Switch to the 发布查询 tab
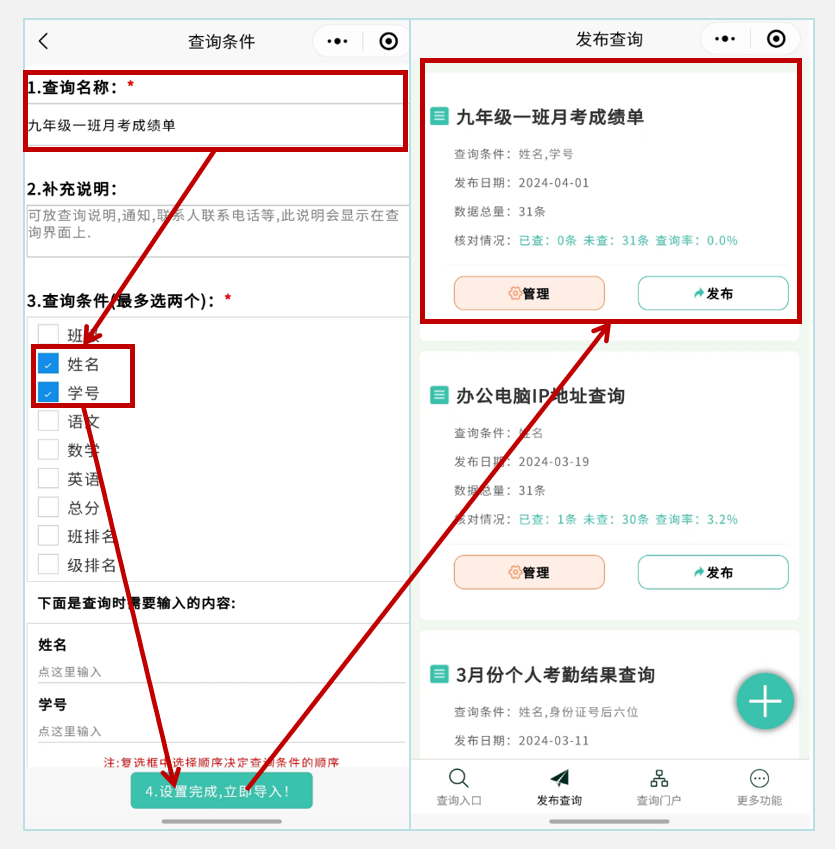The image size is (835, 849). pos(559,787)
